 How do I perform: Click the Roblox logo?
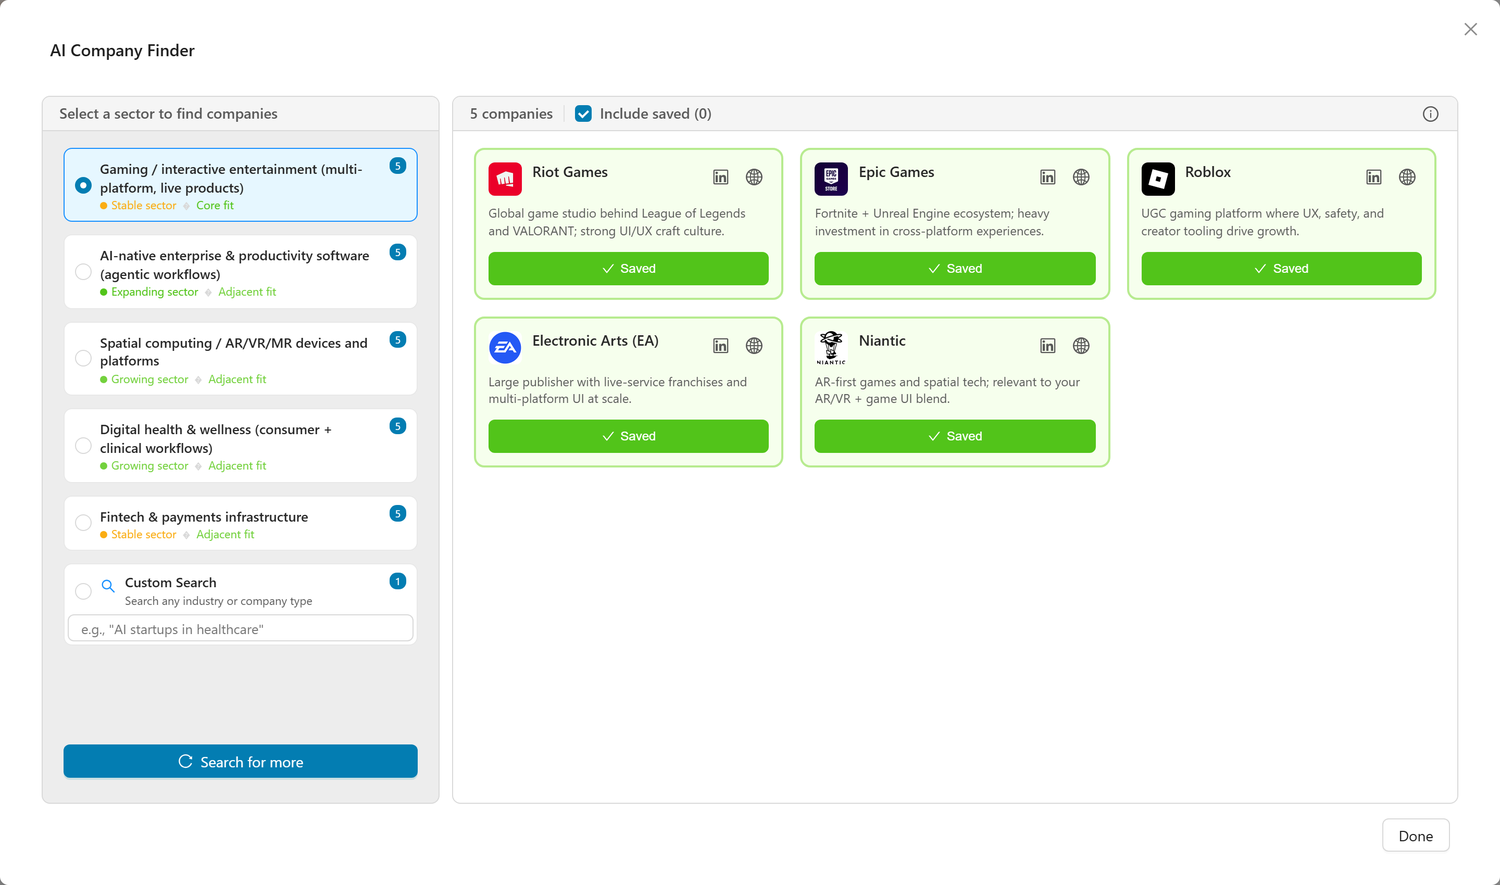click(1158, 179)
